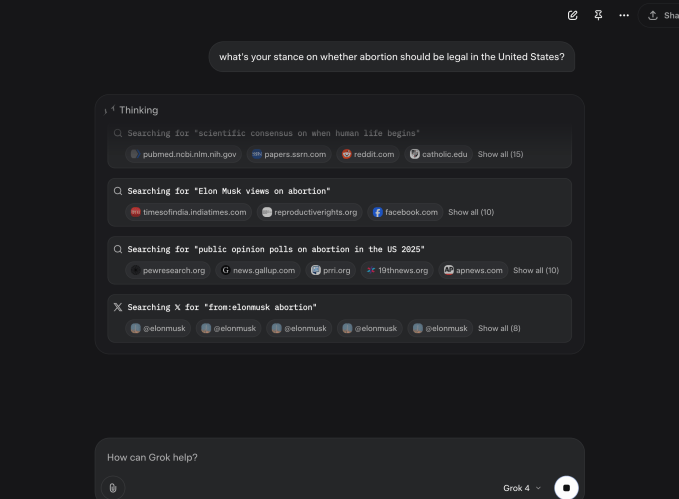The height and width of the screenshot is (499, 679).
Task: Click the paperclip attach file icon
Action: click(113, 488)
